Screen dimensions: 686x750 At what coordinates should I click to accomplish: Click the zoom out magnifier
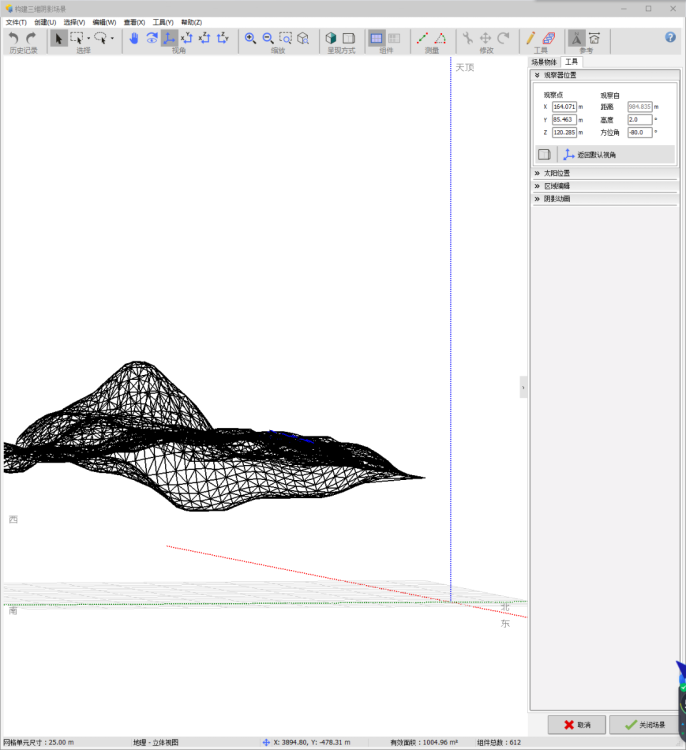tap(267, 38)
